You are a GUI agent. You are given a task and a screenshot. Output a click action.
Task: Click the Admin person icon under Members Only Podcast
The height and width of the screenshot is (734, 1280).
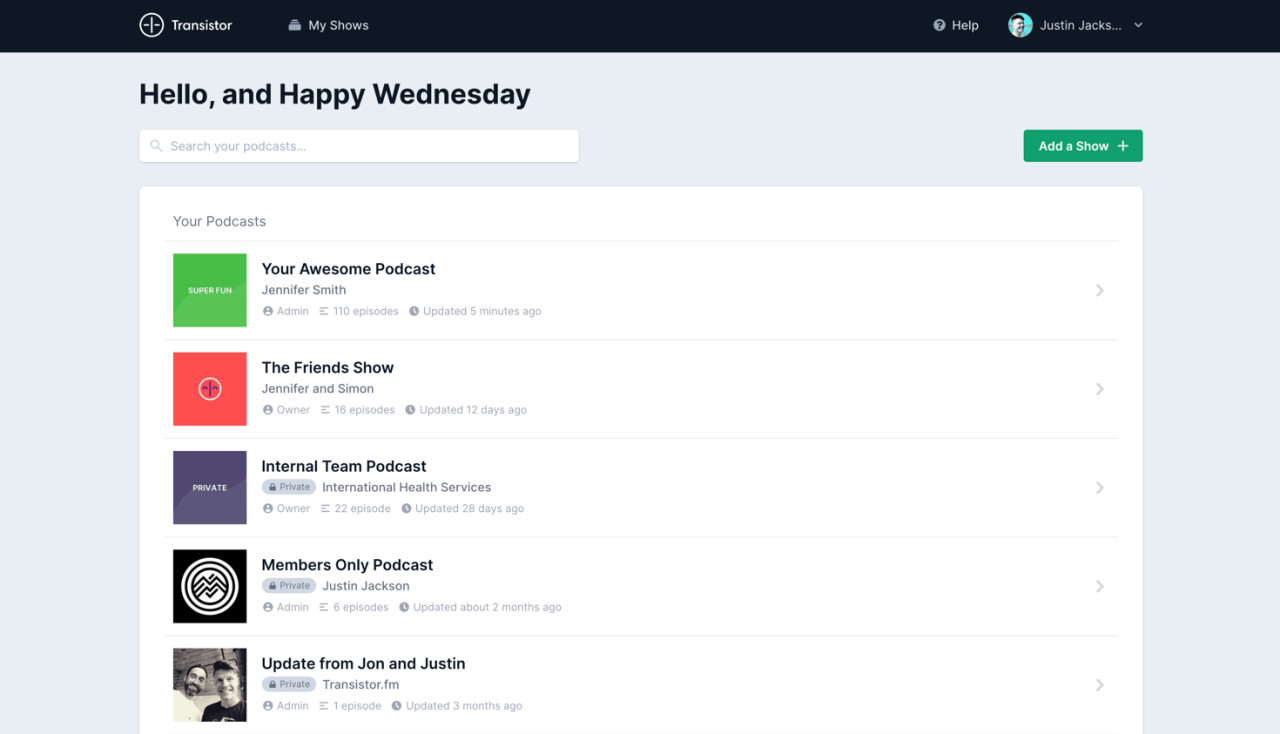269,607
